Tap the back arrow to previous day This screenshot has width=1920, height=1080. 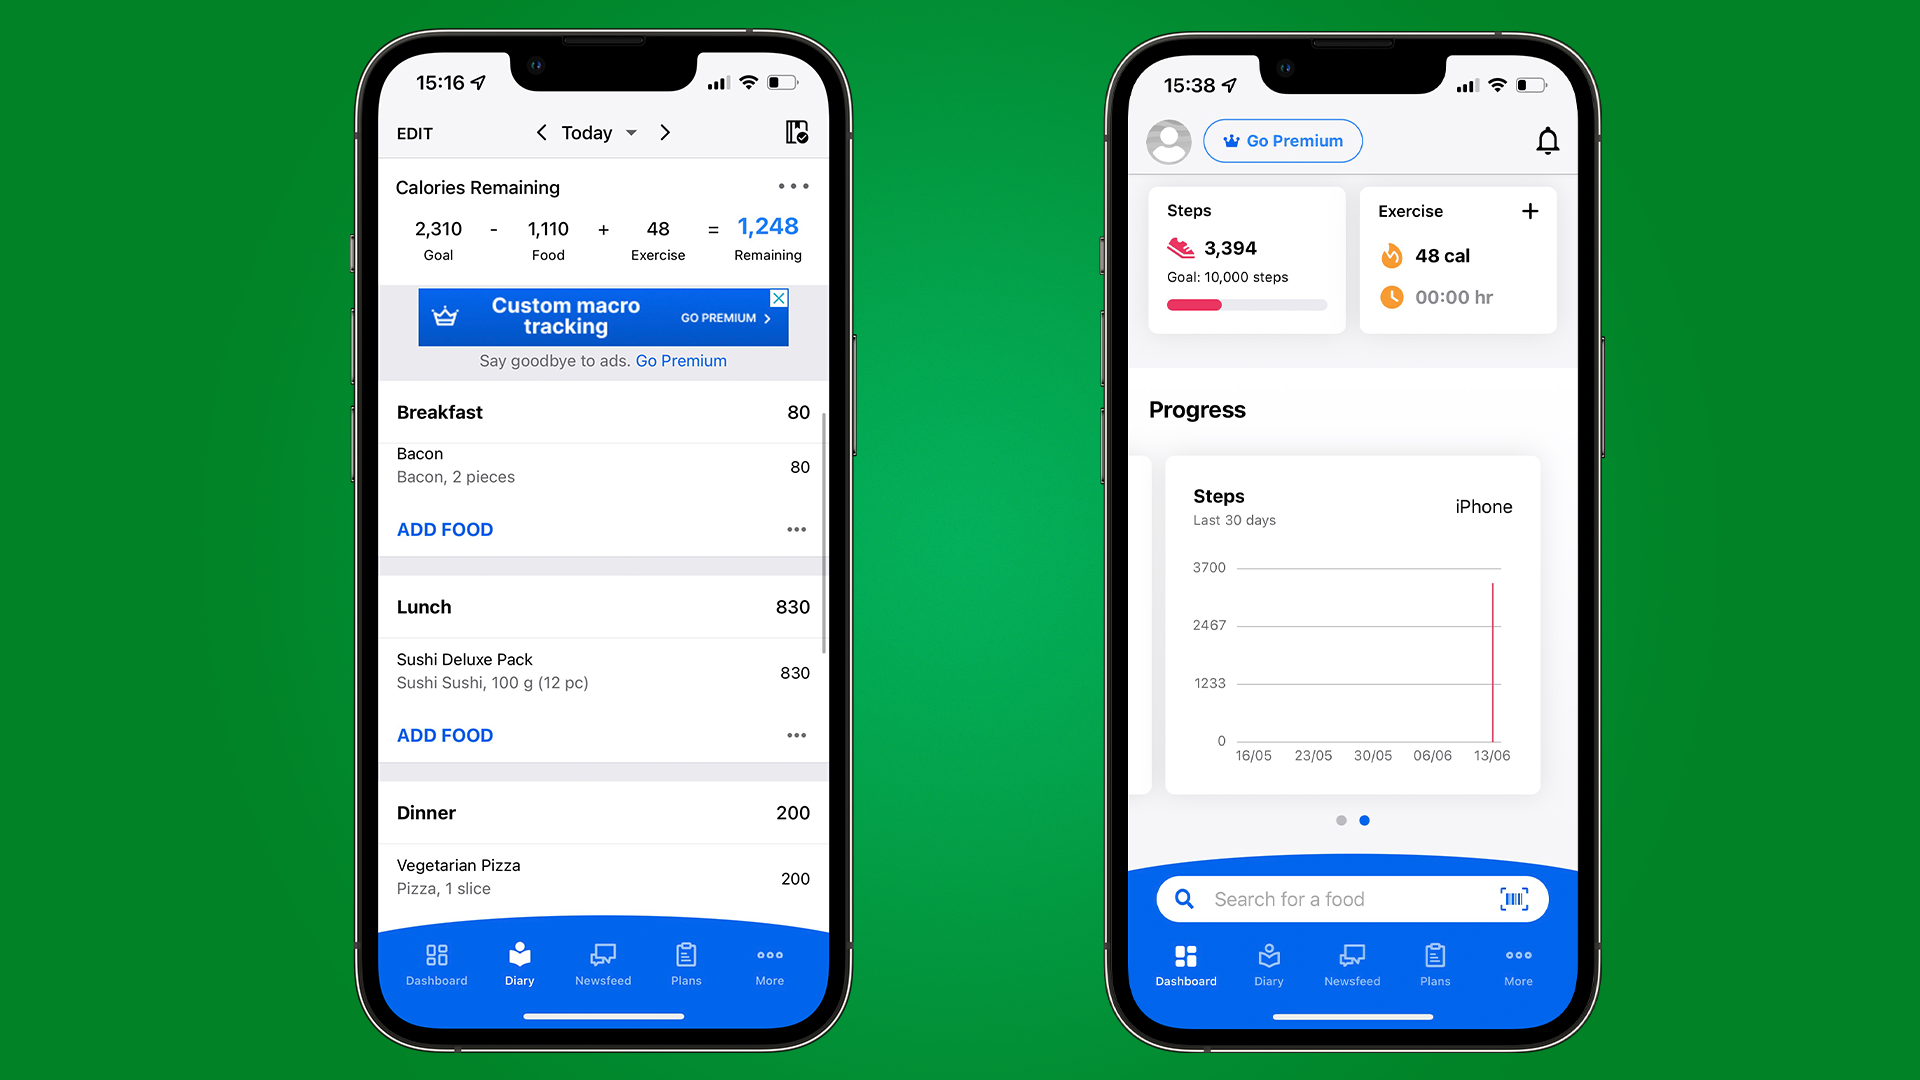(x=541, y=132)
